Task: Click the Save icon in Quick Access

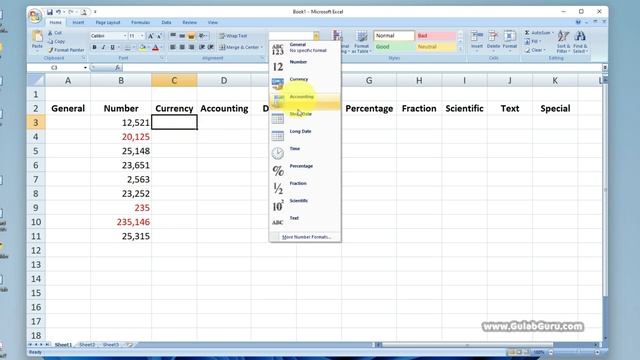Action: coord(49,12)
